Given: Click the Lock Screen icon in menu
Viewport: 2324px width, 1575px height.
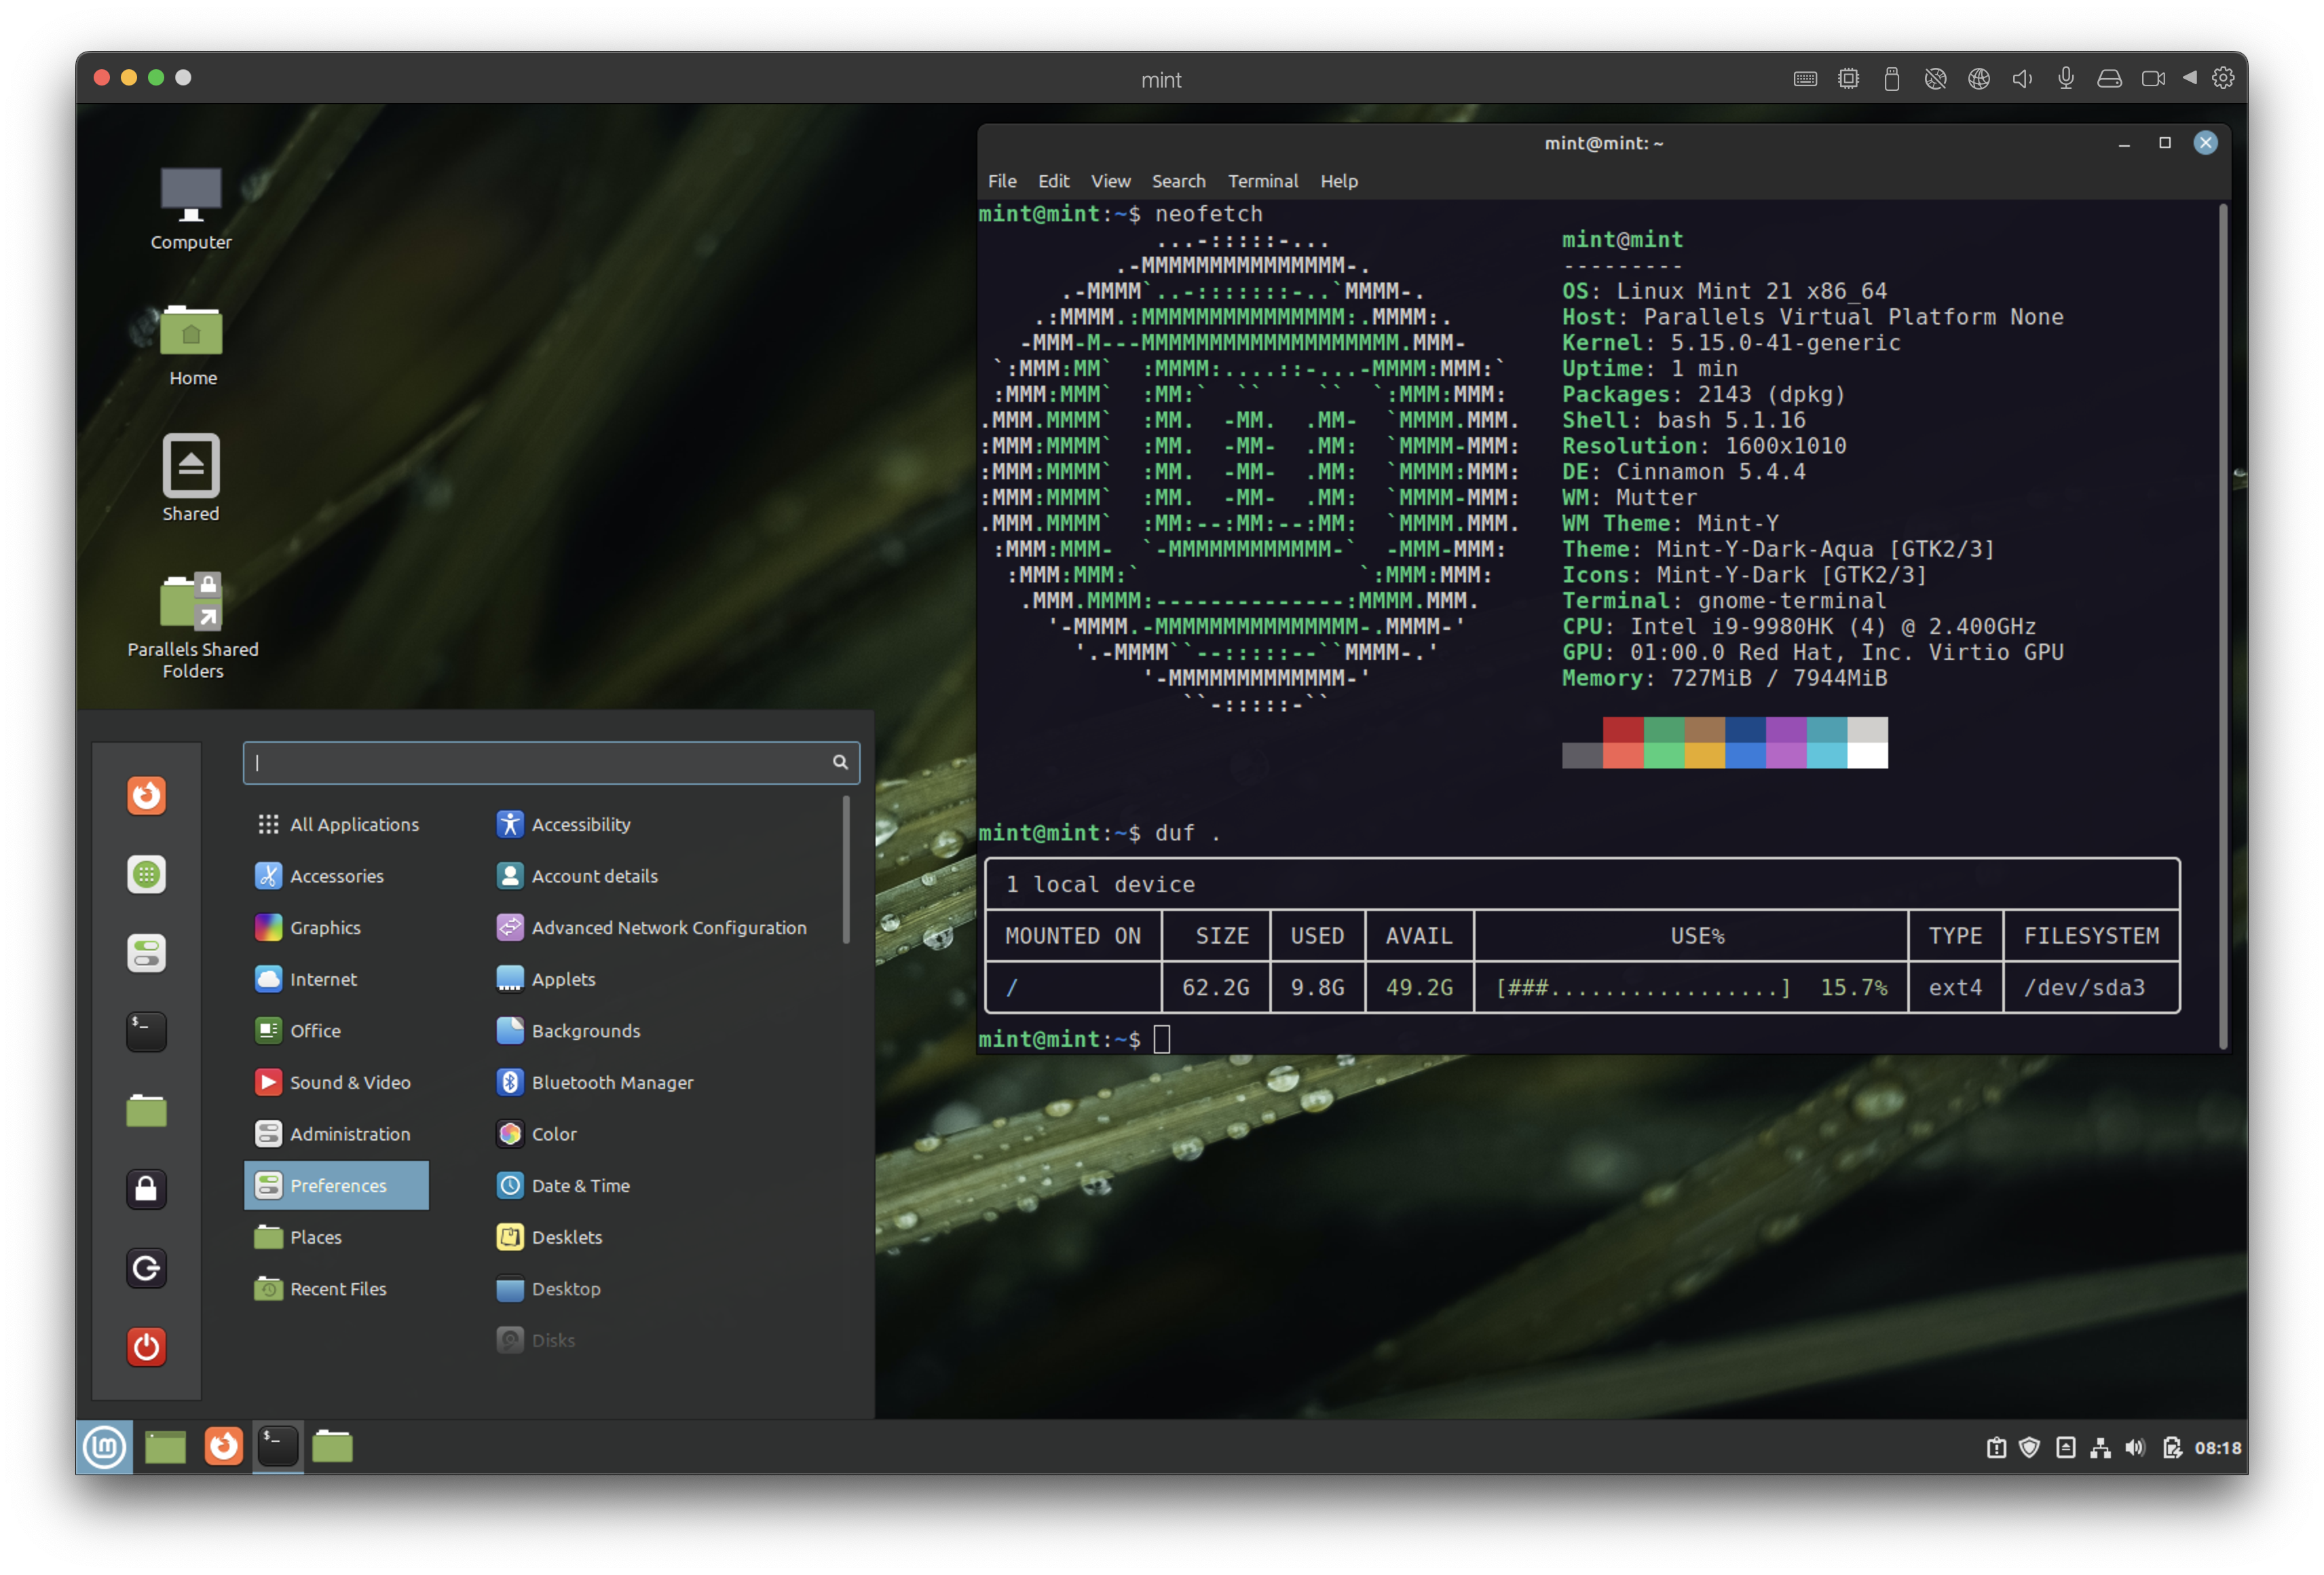Looking at the screenshot, I should pyautogui.click(x=146, y=1189).
